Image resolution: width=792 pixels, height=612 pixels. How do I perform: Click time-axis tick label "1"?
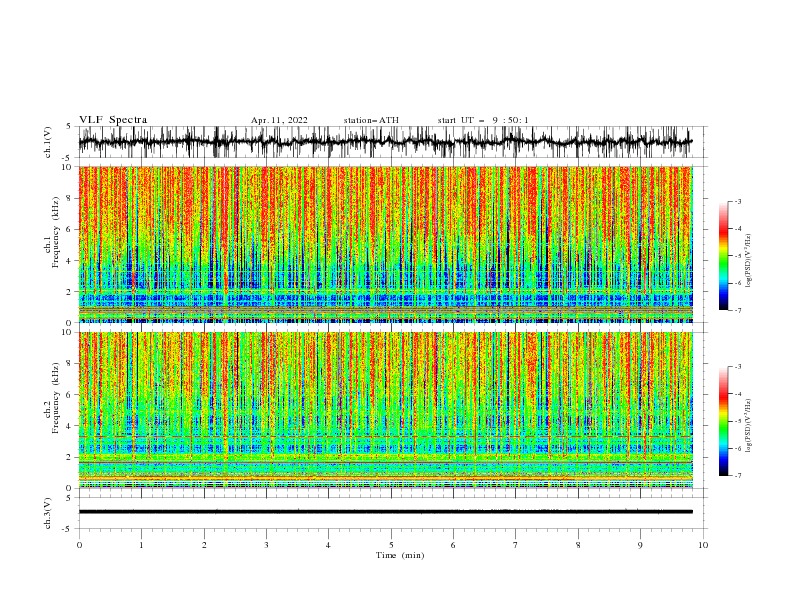coord(141,545)
